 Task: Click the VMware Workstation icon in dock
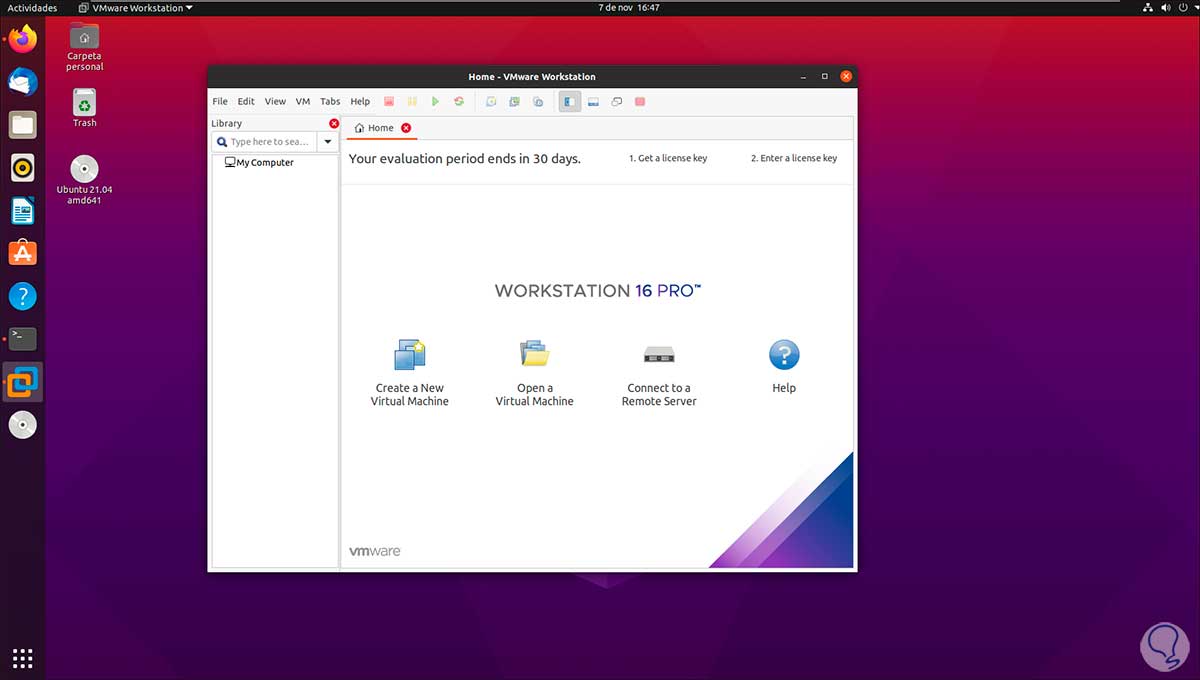tap(23, 382)
